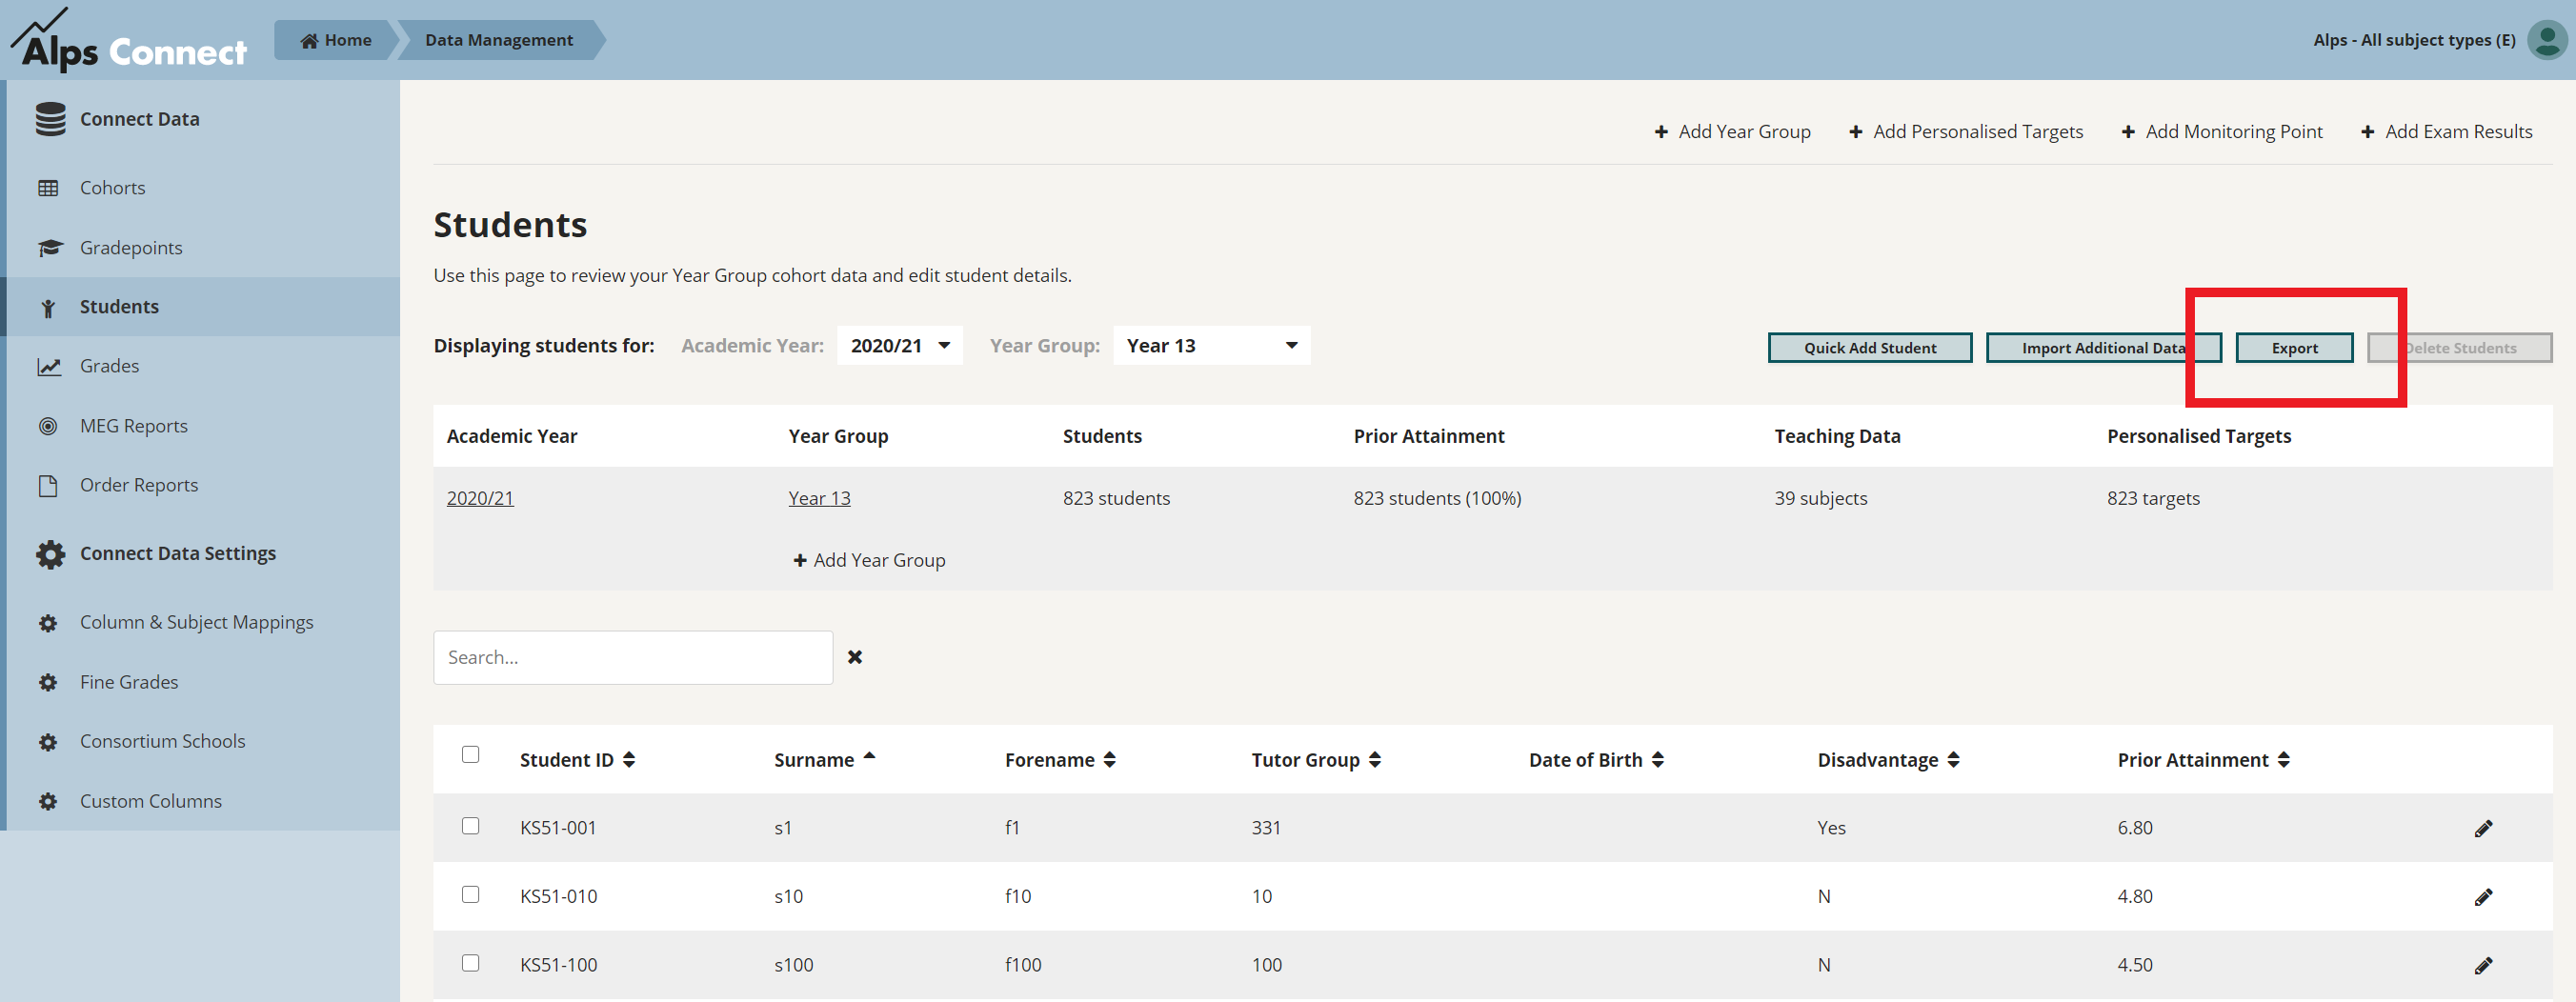Sort by Disadvantage arrows

1954,759
